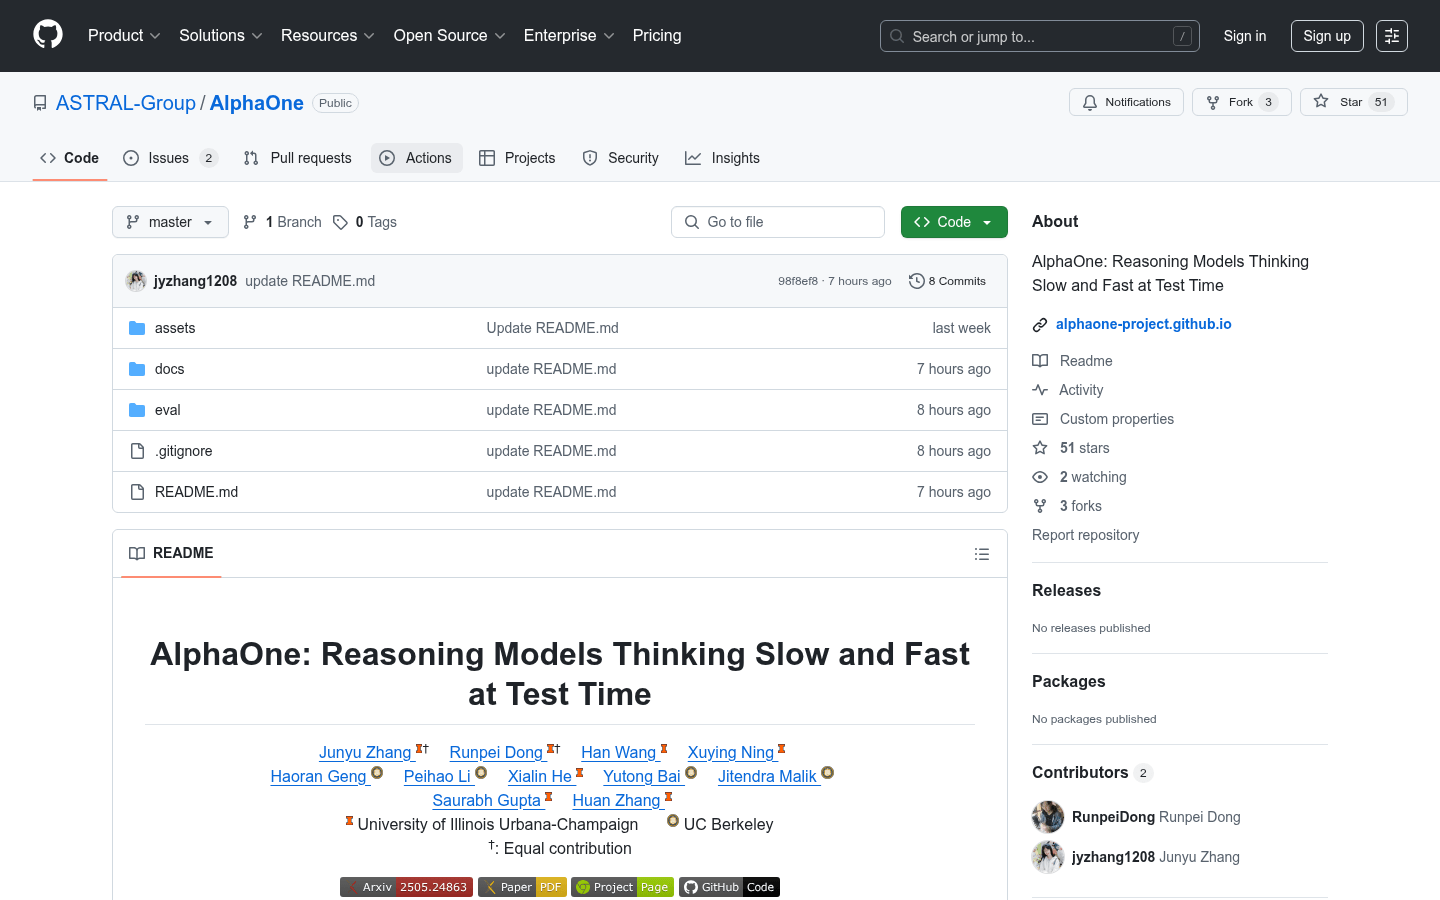Screen dimensions: 1440x900
Task: Click the Arxiv 2505.24863 badge
Action: coord(406,887)
